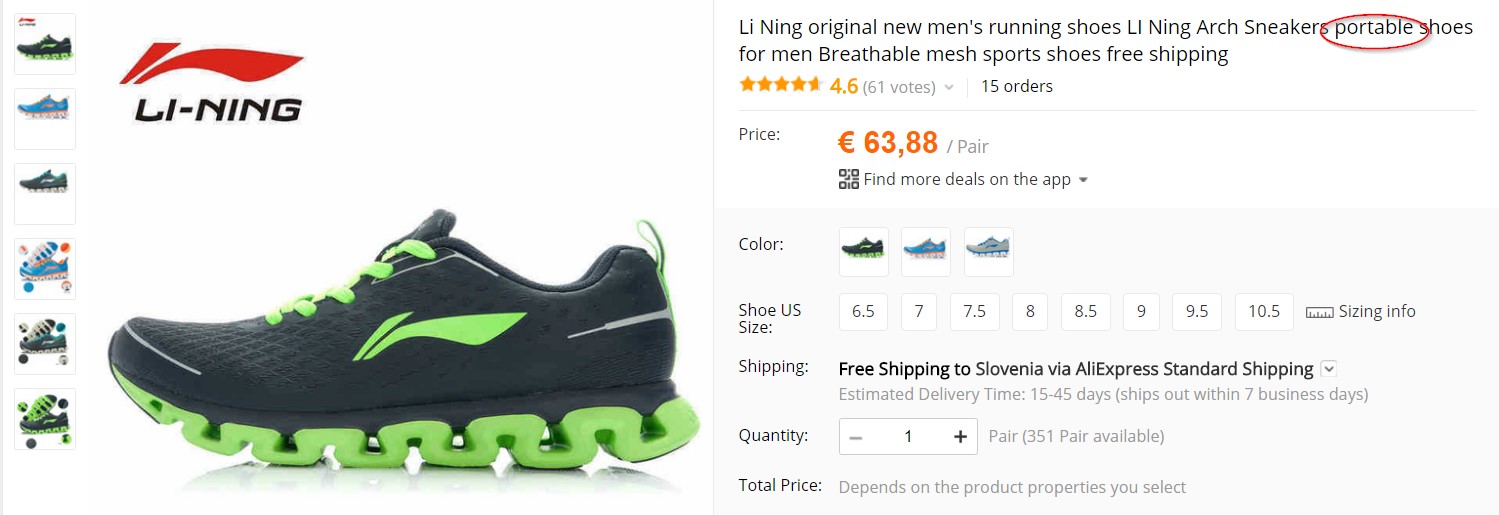Pick the grey shoe color option
The width and height of the screenshot is (1499, 515).
pos(988,251)
